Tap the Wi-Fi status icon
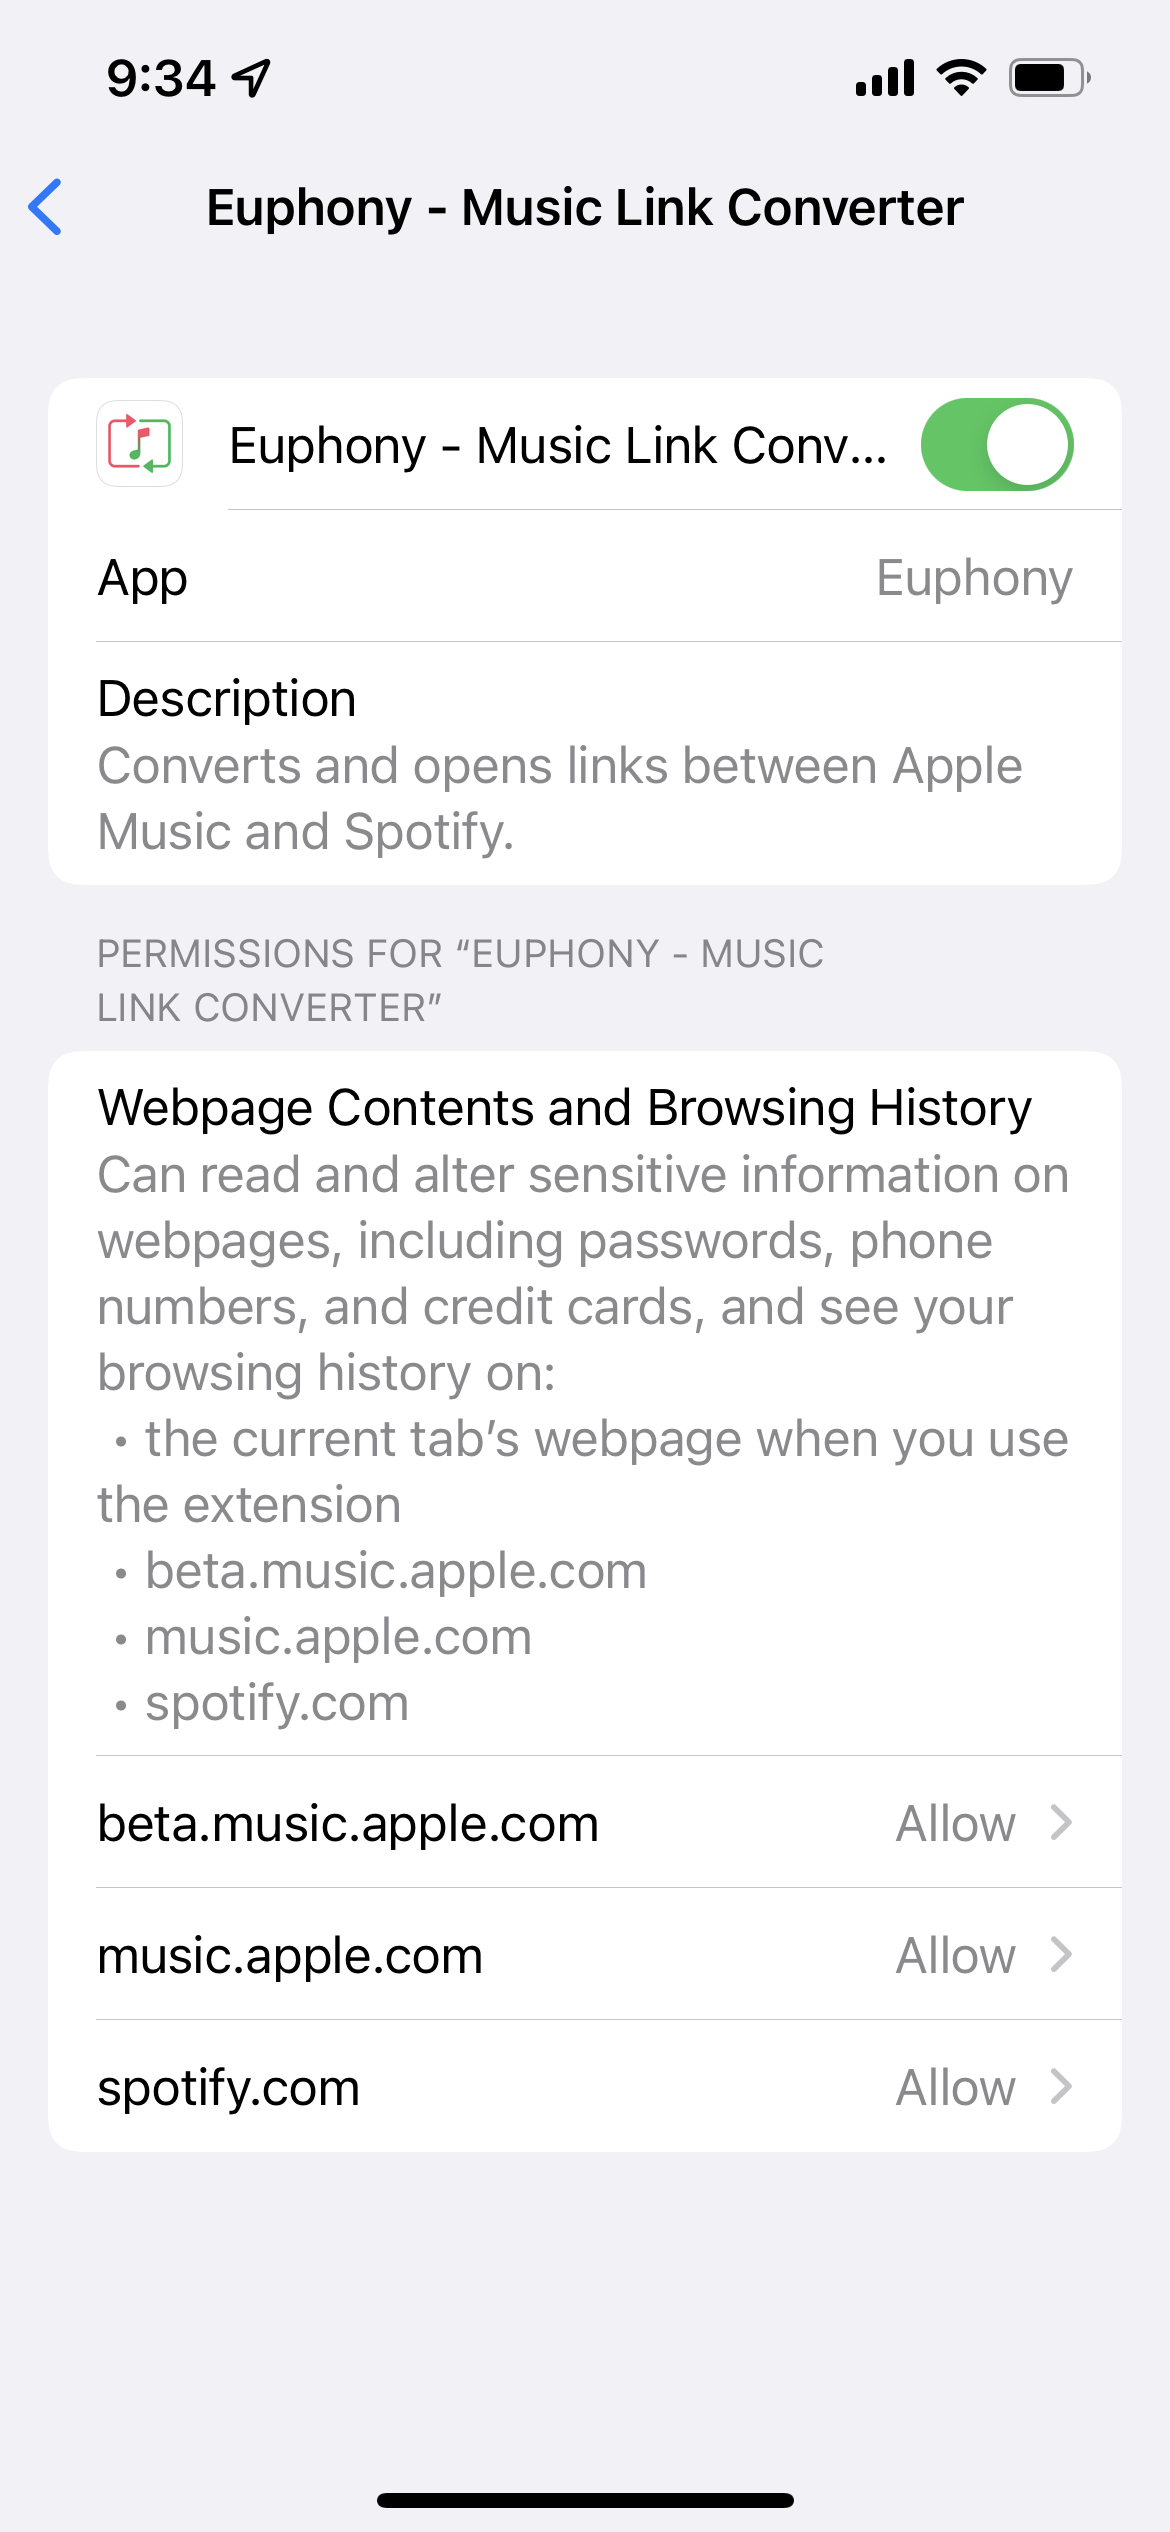1170x2532 pixels. tap(961, 77)
